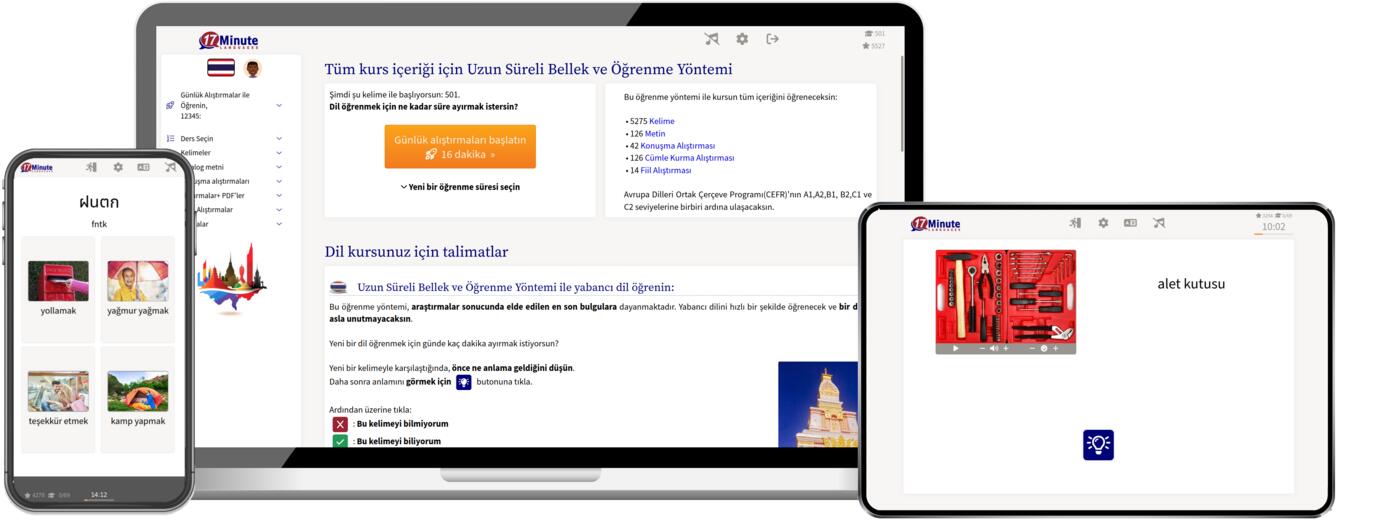This screenshot has height=532, width=1400.
Task: Click temple photo in laptop instructions
Action: point(818,404)
